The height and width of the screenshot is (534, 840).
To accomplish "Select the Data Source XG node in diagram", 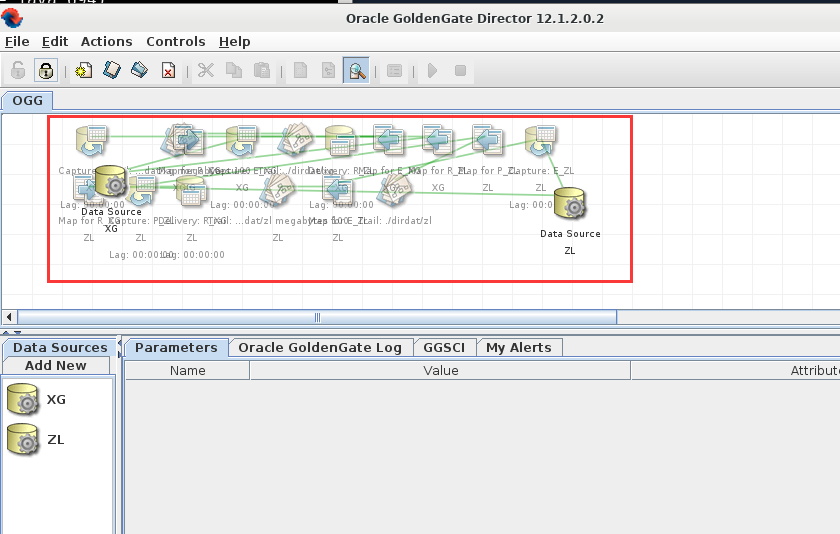I will point(111,182).
